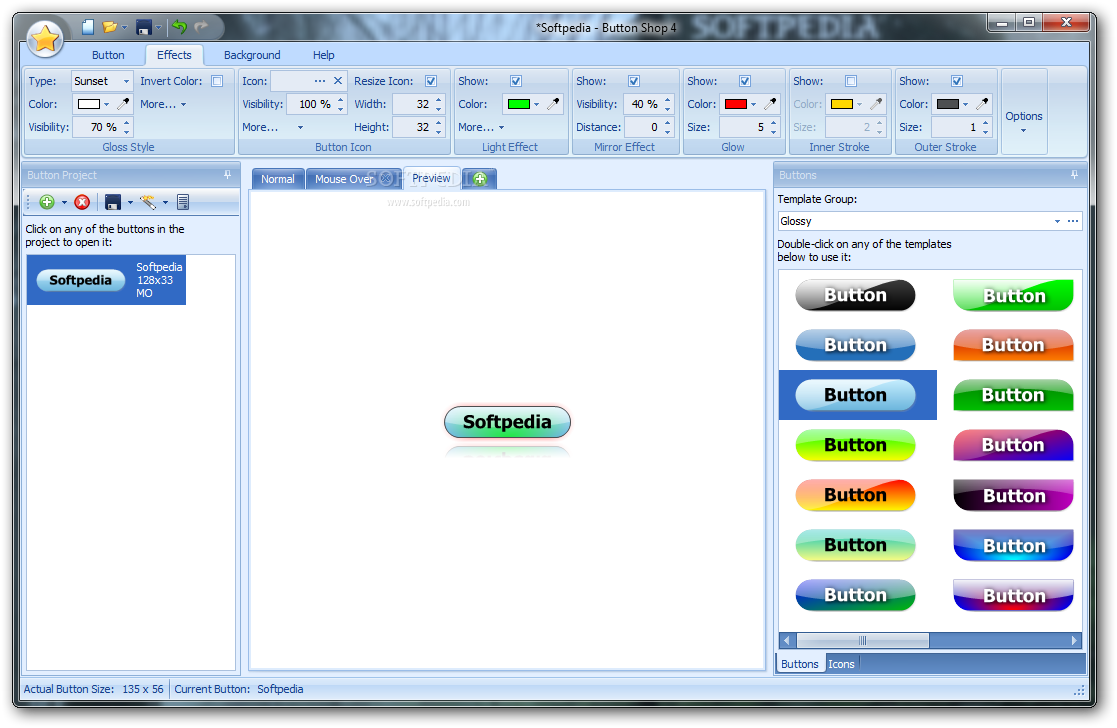This screenshot has height=728, width=1117.
Task: Click the red glow color swatch
Action: click(x=735, y=104)
